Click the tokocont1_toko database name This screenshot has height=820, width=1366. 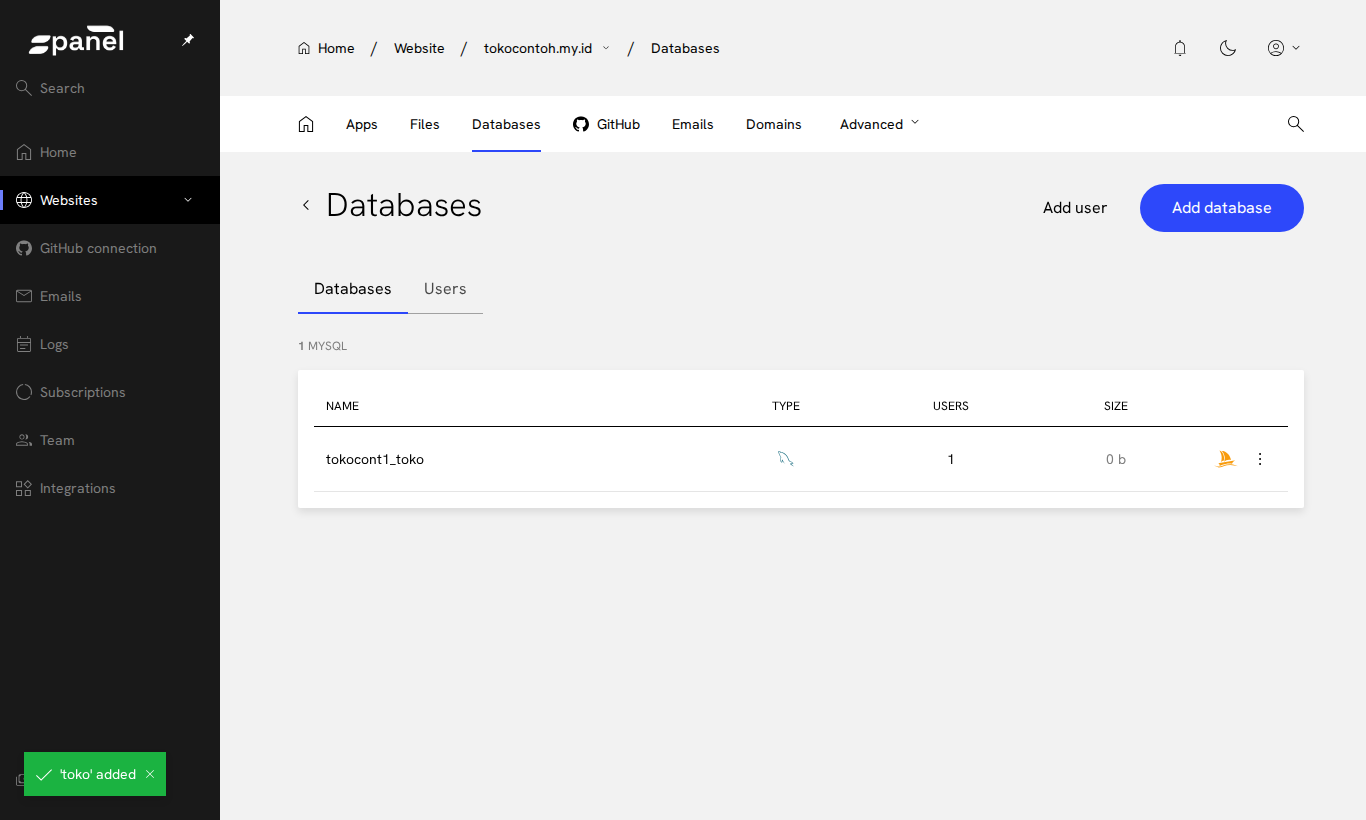tap(375, 459)
